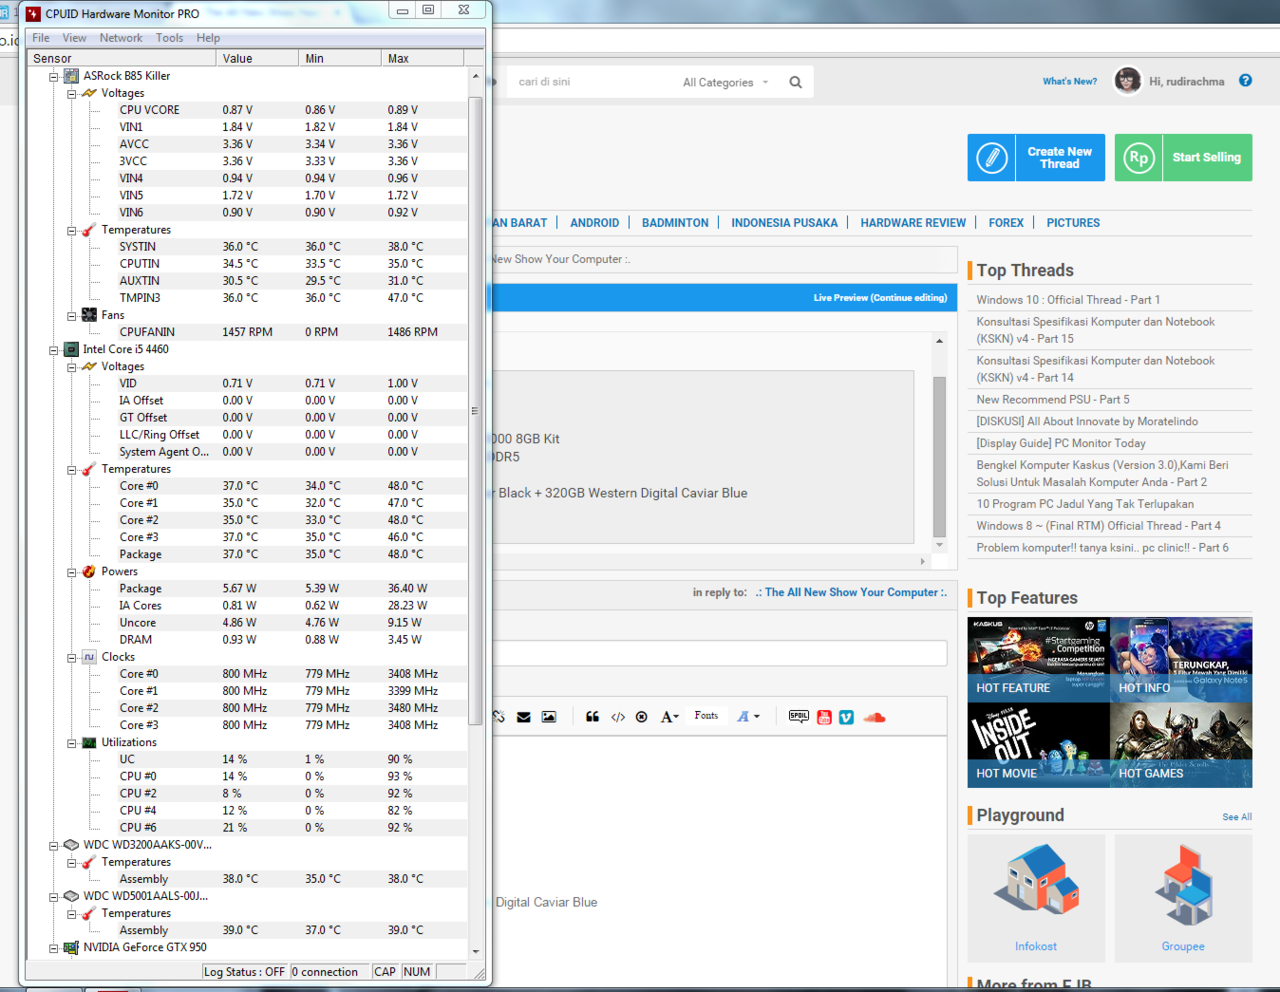Click the rudirachma user avatar
This screenshot has height=992, width=1280.
click(1128, 80)
